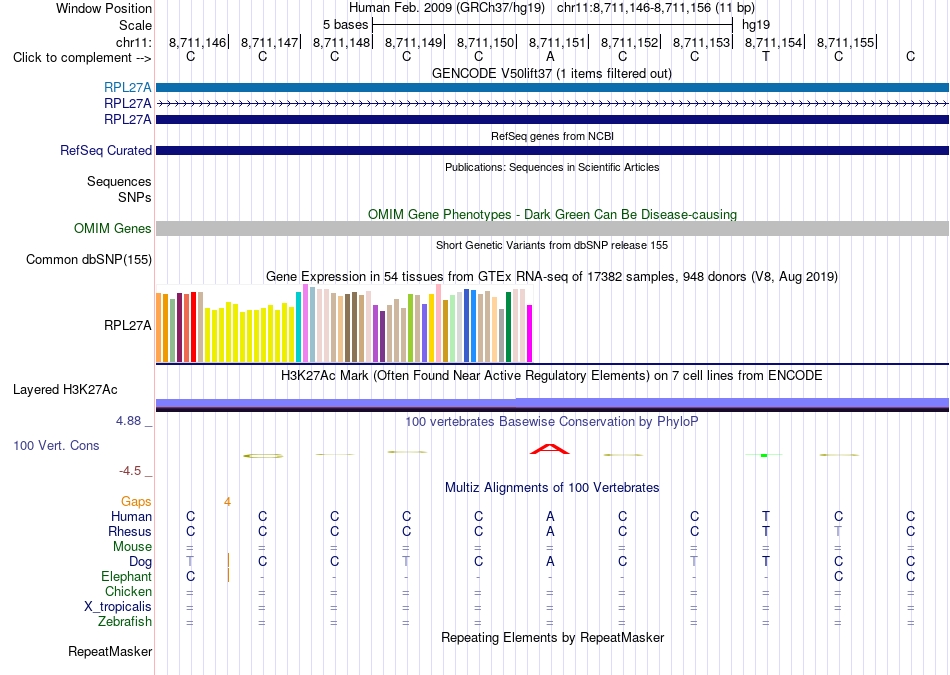Select the RefSeq Curated dark blue bar
This screenshot has height=675, width=950.
pos(552,150)
